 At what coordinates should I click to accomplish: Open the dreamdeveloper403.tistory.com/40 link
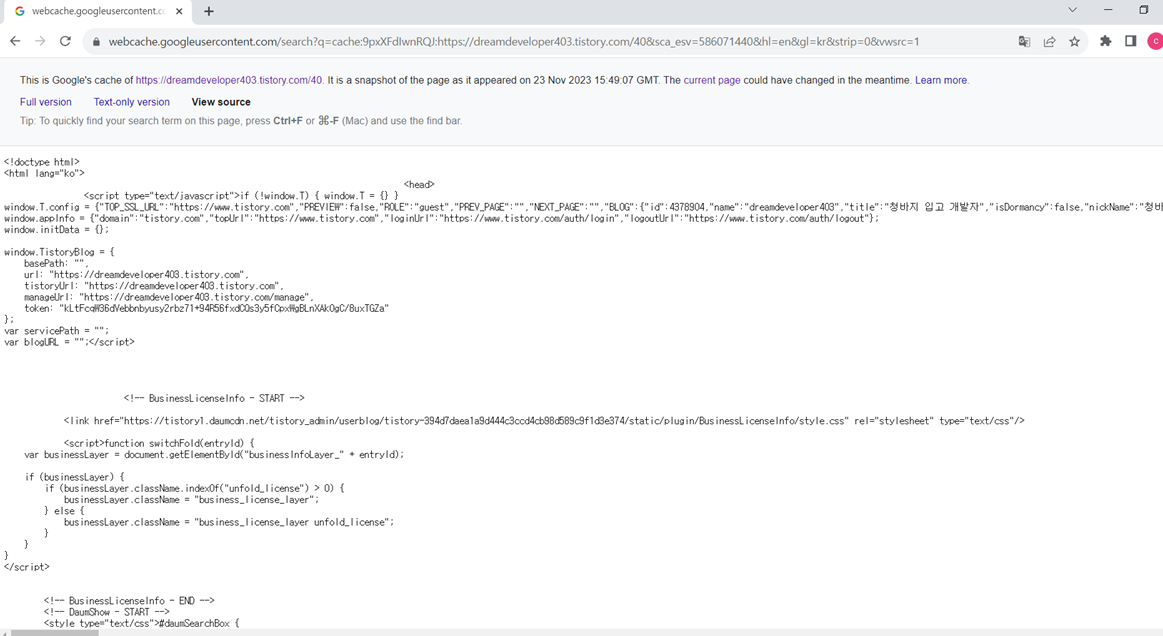pyautogui.click(x=228, y=80)
